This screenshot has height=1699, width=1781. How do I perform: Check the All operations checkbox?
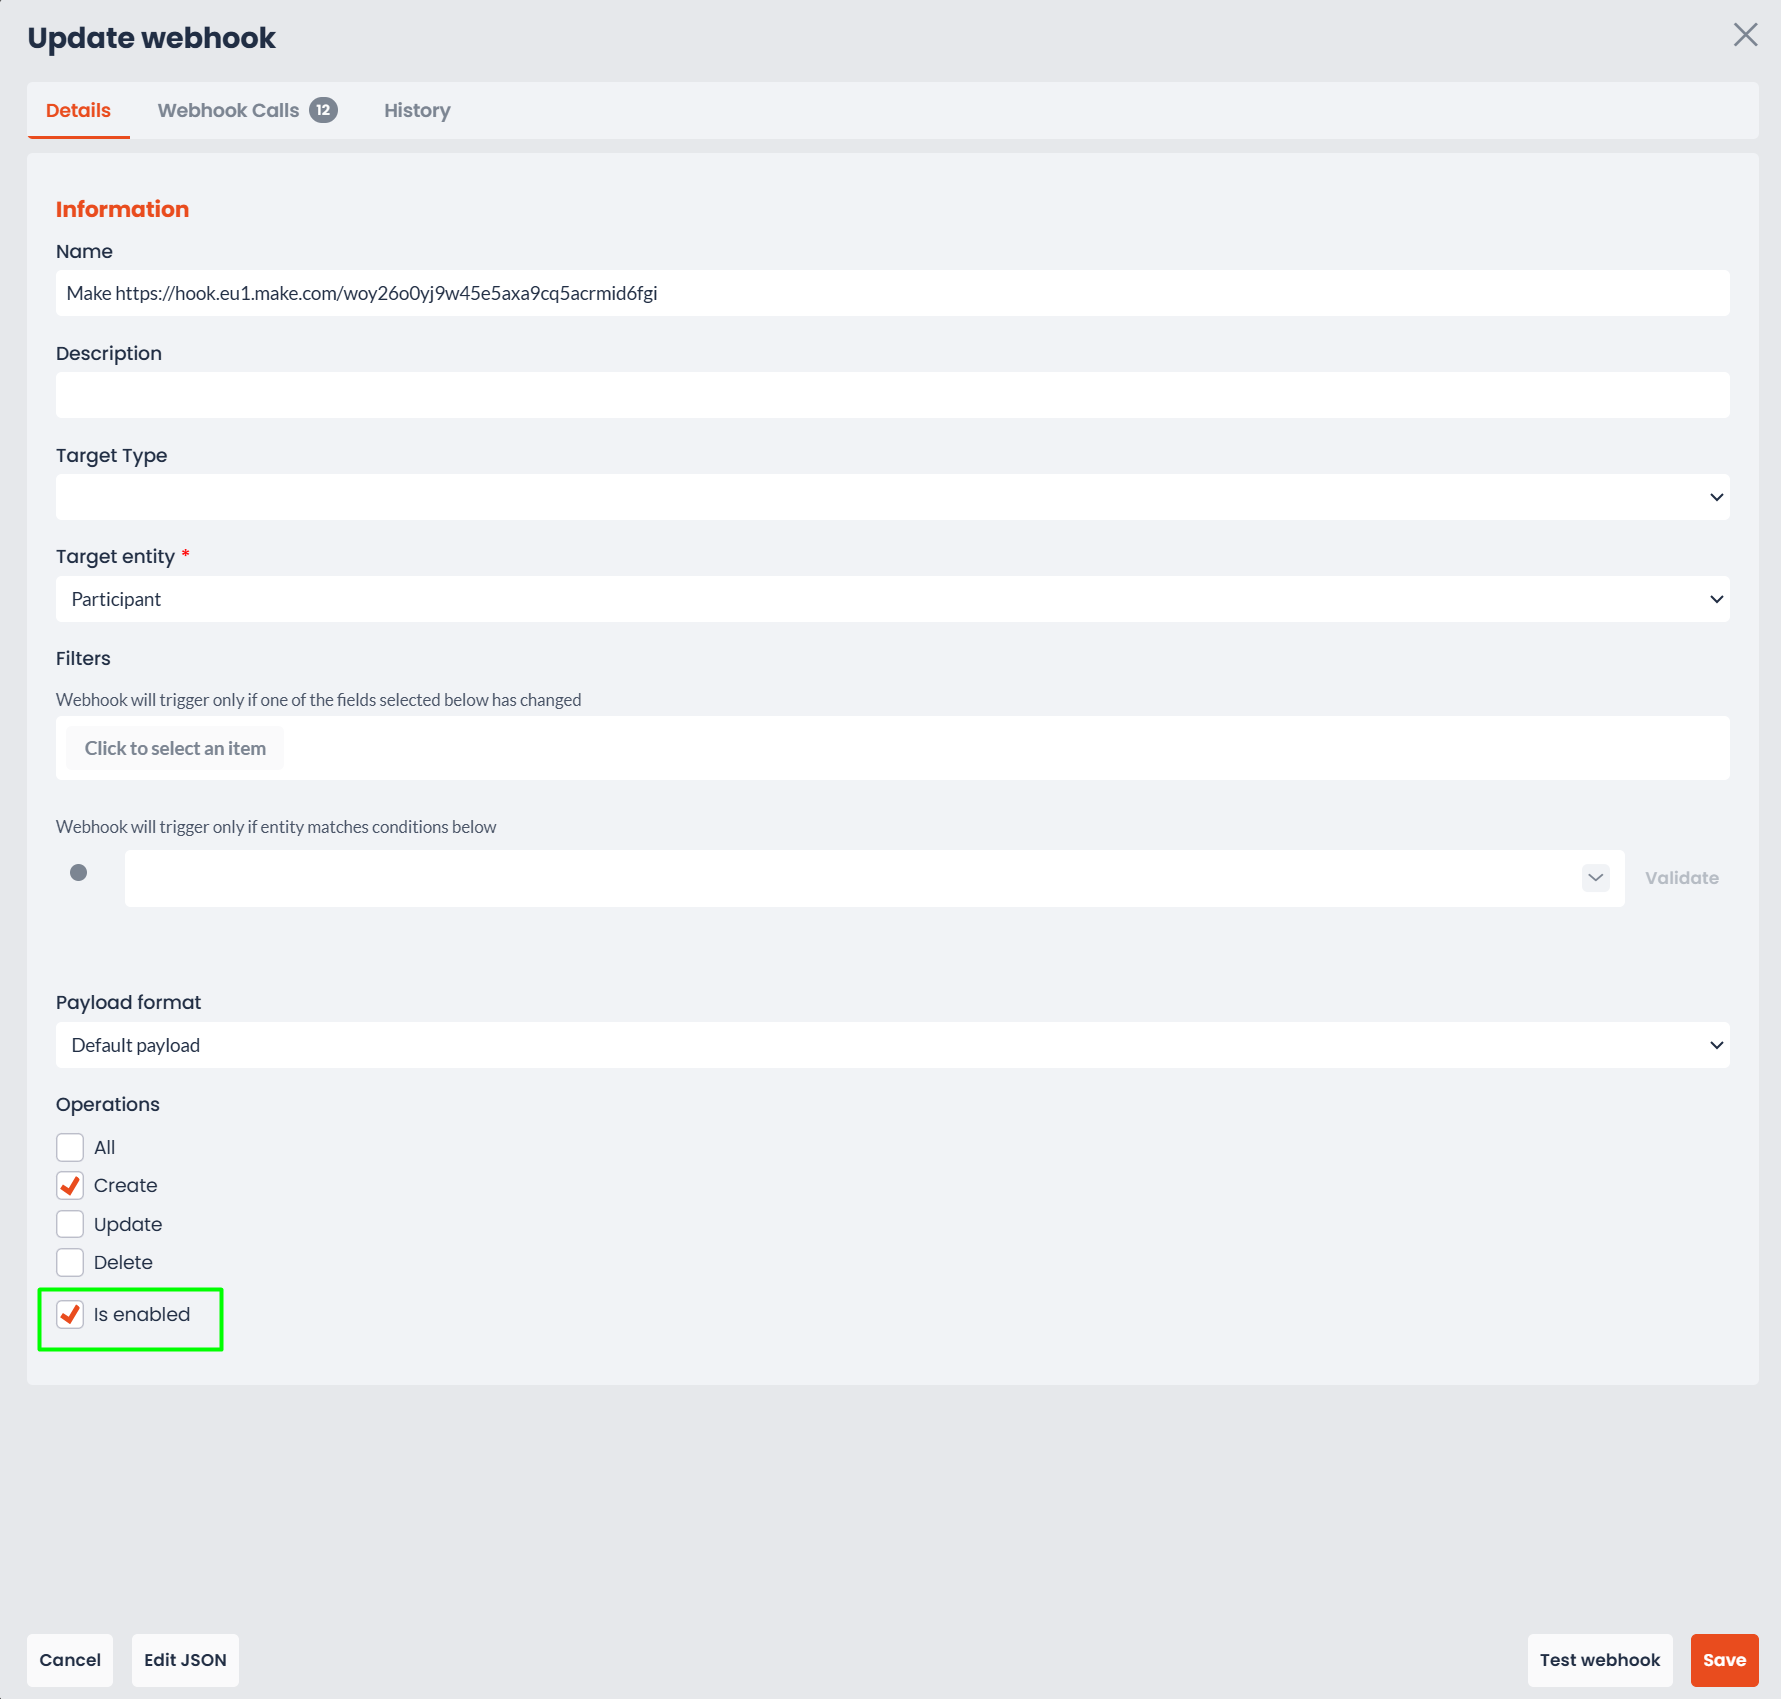70,1147
